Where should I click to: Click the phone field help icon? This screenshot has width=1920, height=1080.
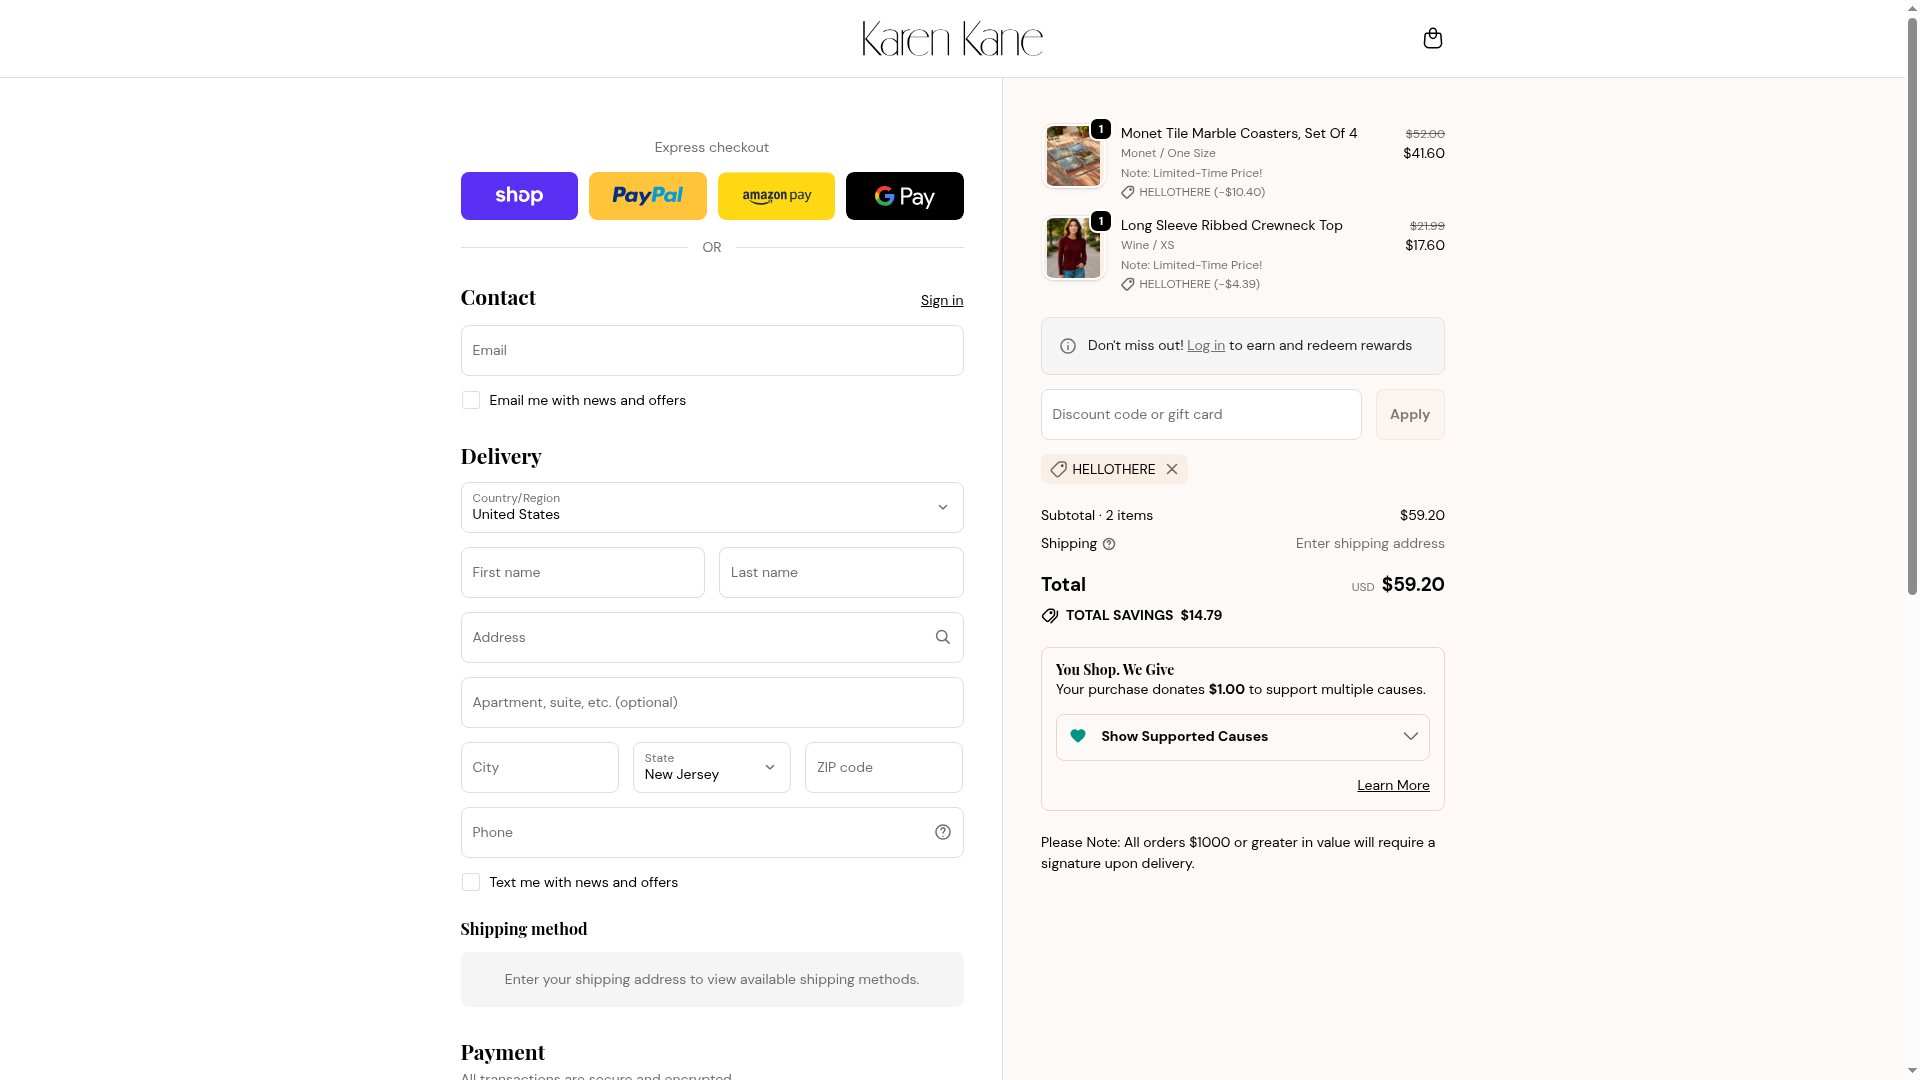(x=942, y=832)
